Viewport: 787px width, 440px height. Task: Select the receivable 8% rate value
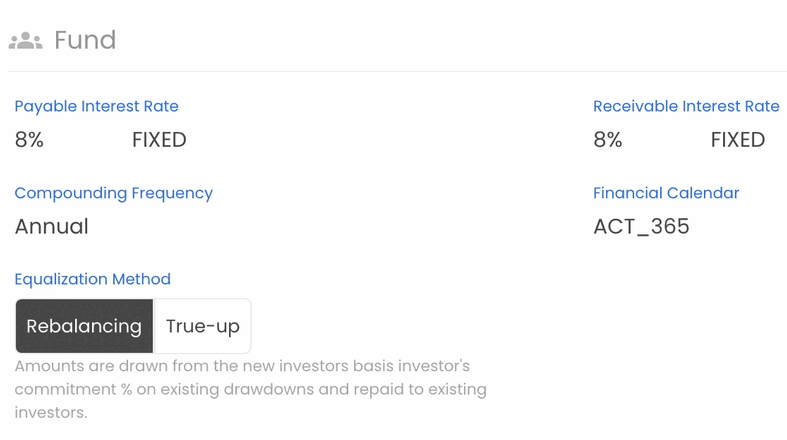click(x=608, y=140)
